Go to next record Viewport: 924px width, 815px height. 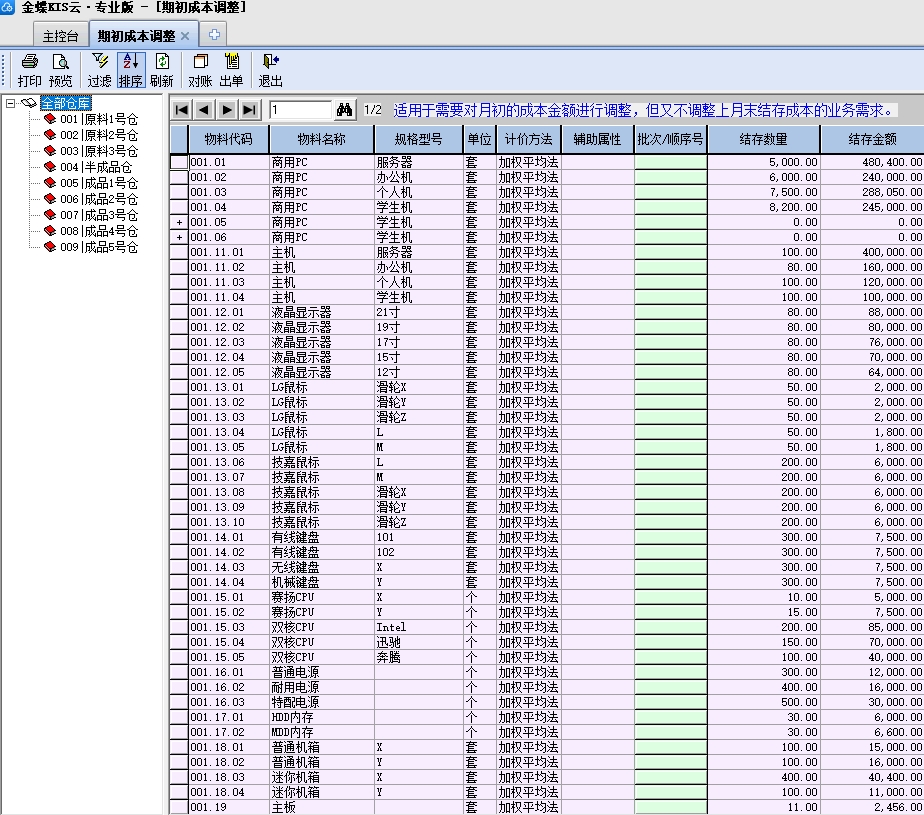[226, 110]
